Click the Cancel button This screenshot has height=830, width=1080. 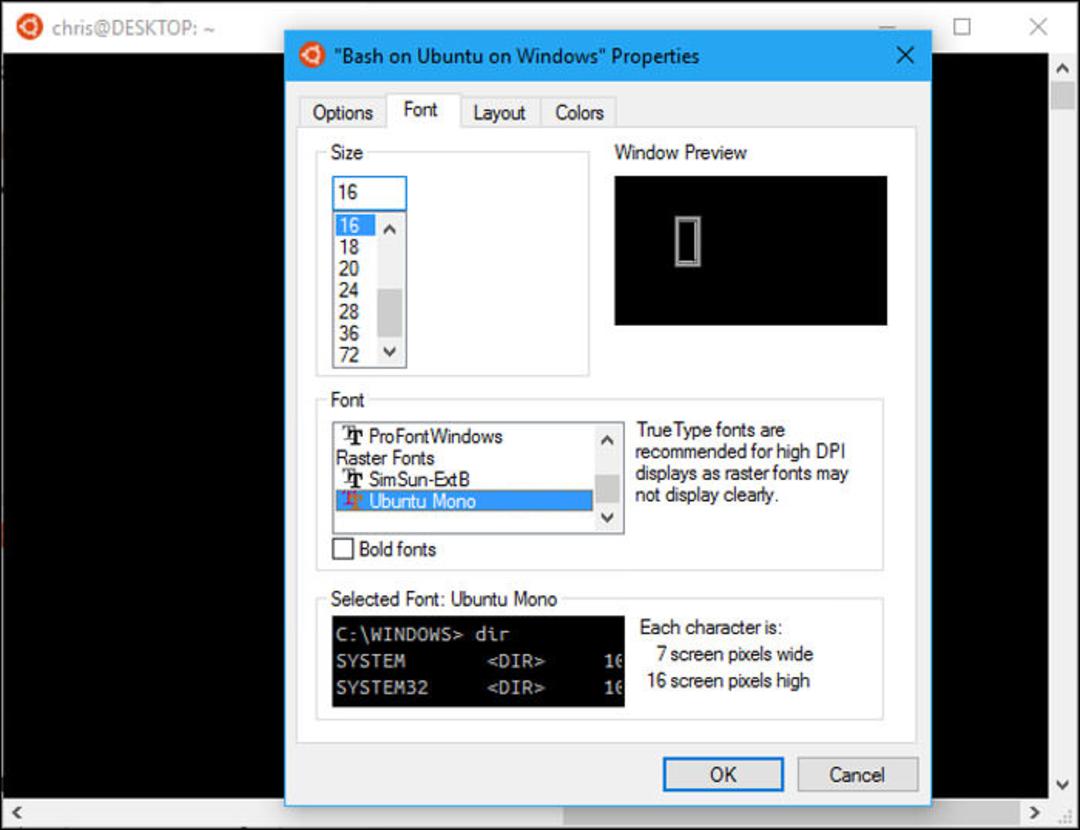point(857,775)
